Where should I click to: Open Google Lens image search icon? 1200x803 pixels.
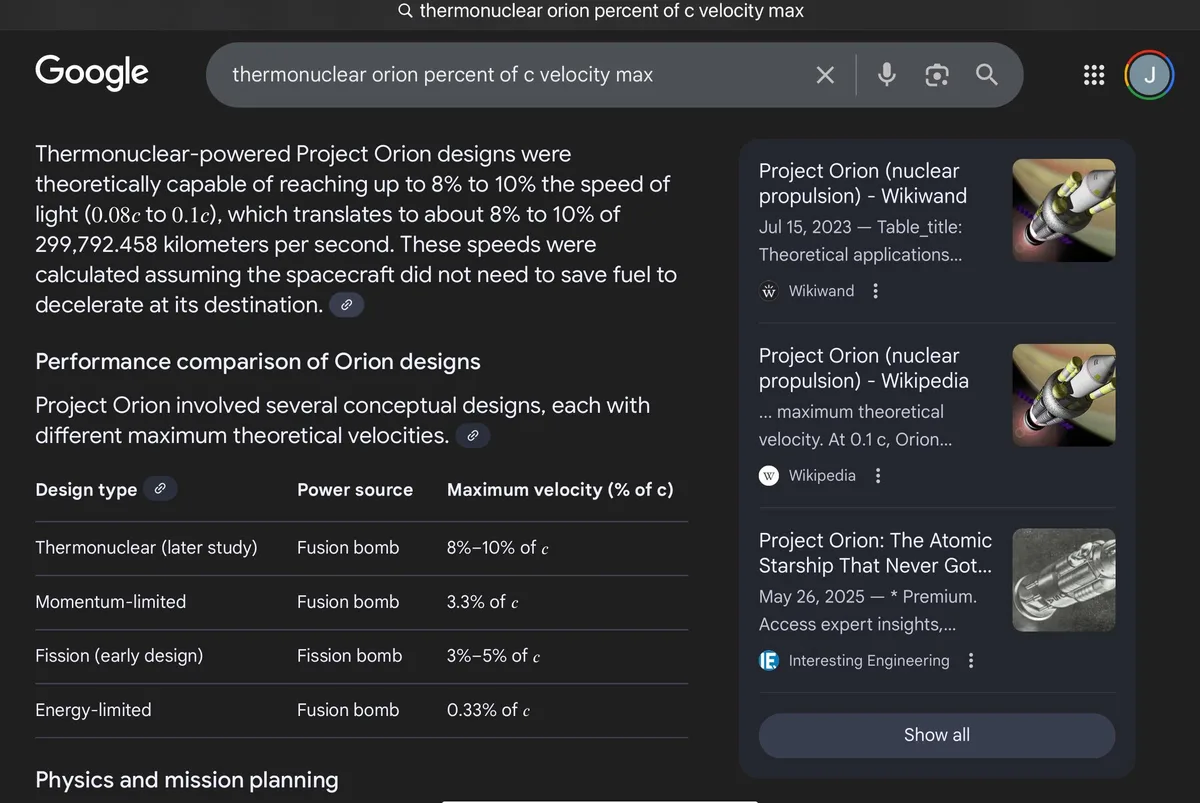coord(937,75)
